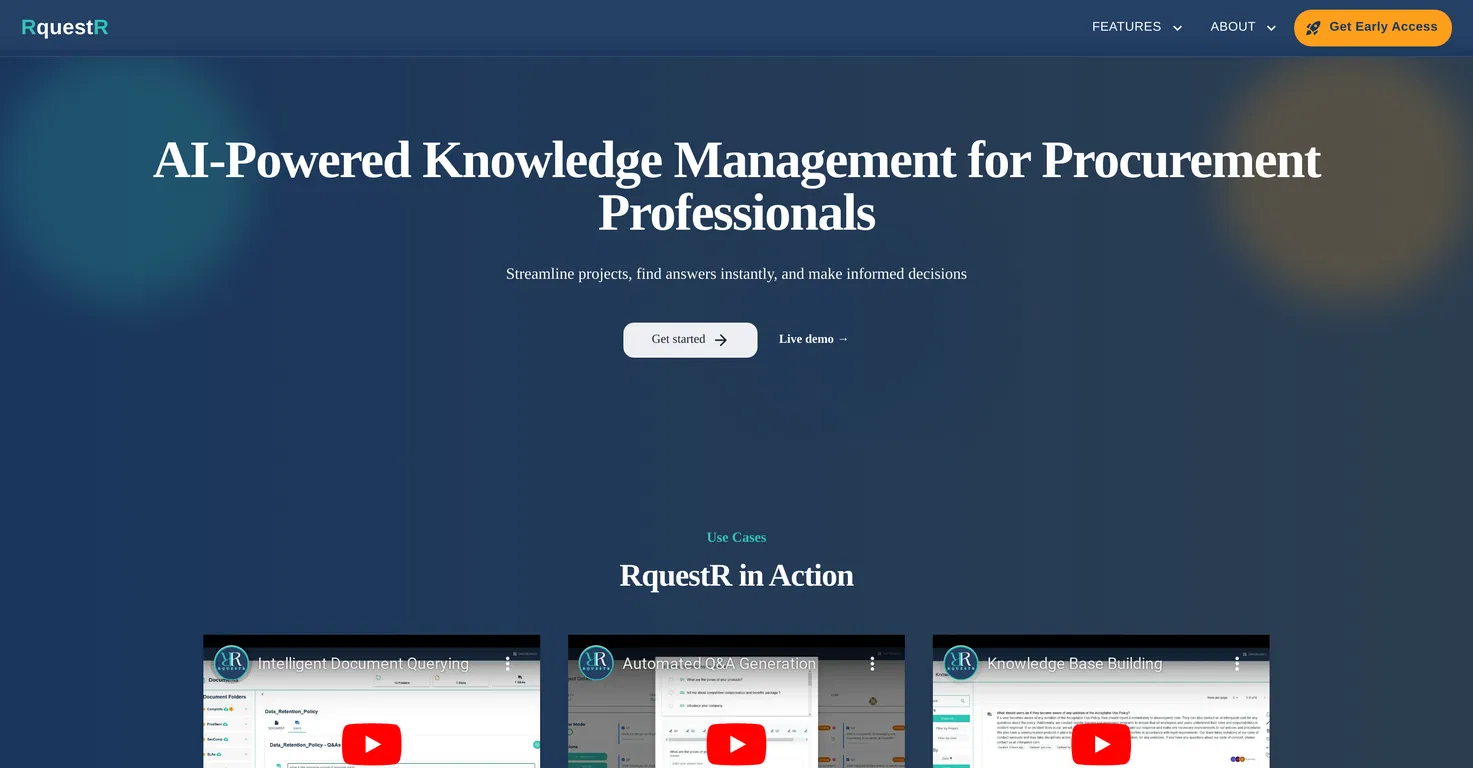Click the arrow icon in Get started

click(x=721, y=340)
